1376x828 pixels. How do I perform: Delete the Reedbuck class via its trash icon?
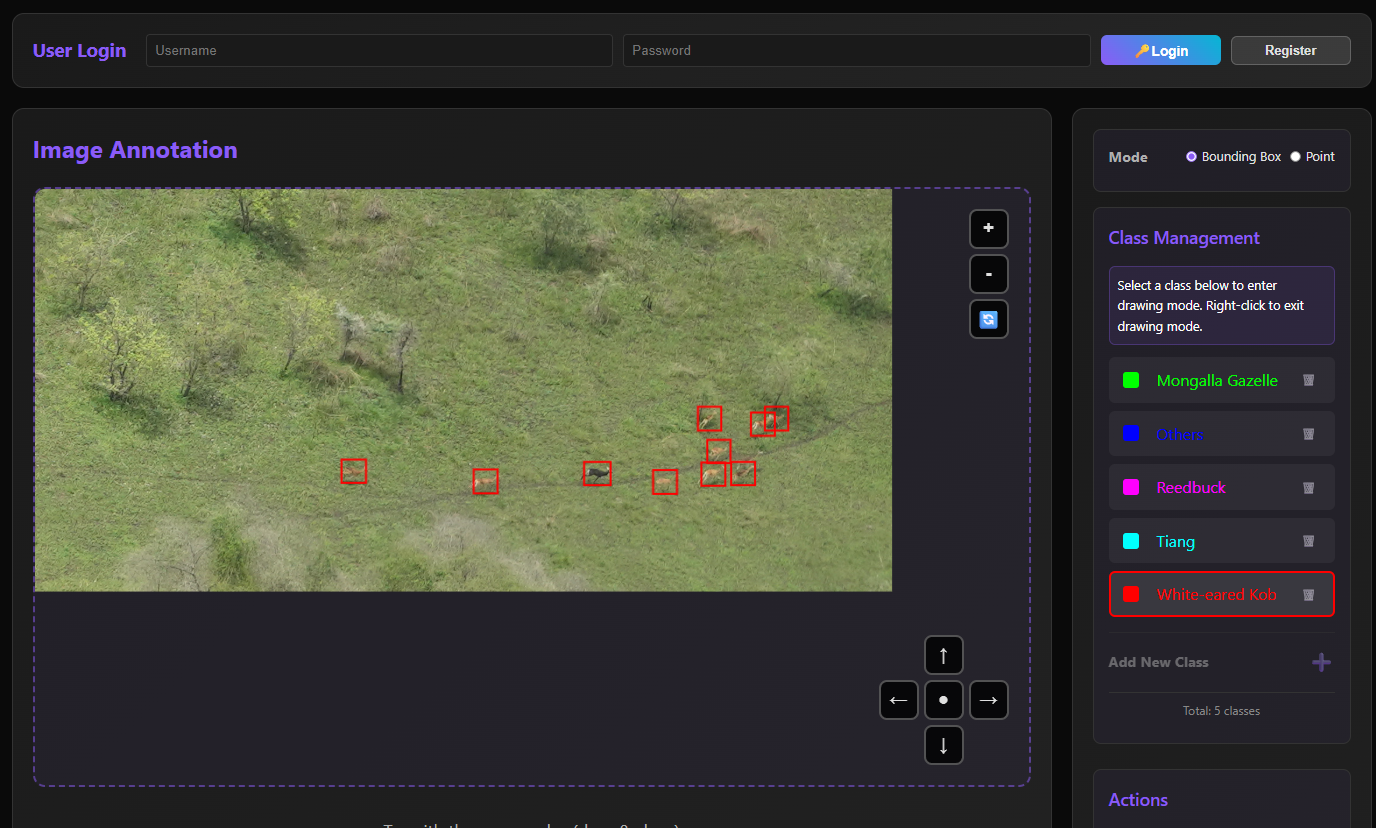tap(1308, 487)
